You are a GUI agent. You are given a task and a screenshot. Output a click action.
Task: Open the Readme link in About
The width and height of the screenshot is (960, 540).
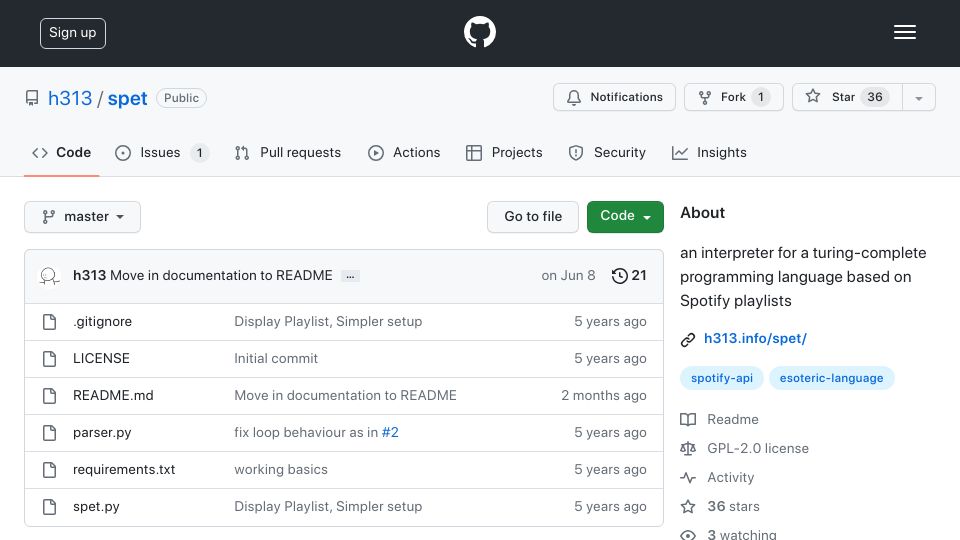pos(732,419)
